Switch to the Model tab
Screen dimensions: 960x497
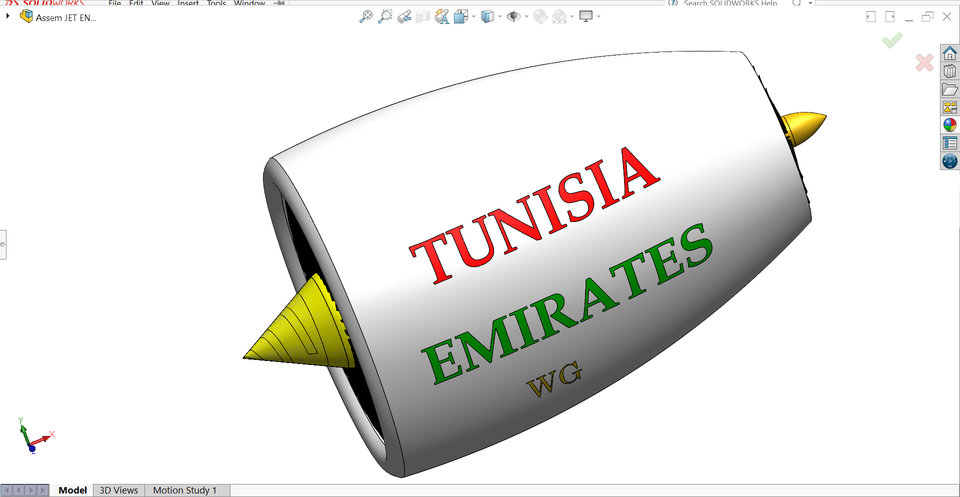coord(72,490)
